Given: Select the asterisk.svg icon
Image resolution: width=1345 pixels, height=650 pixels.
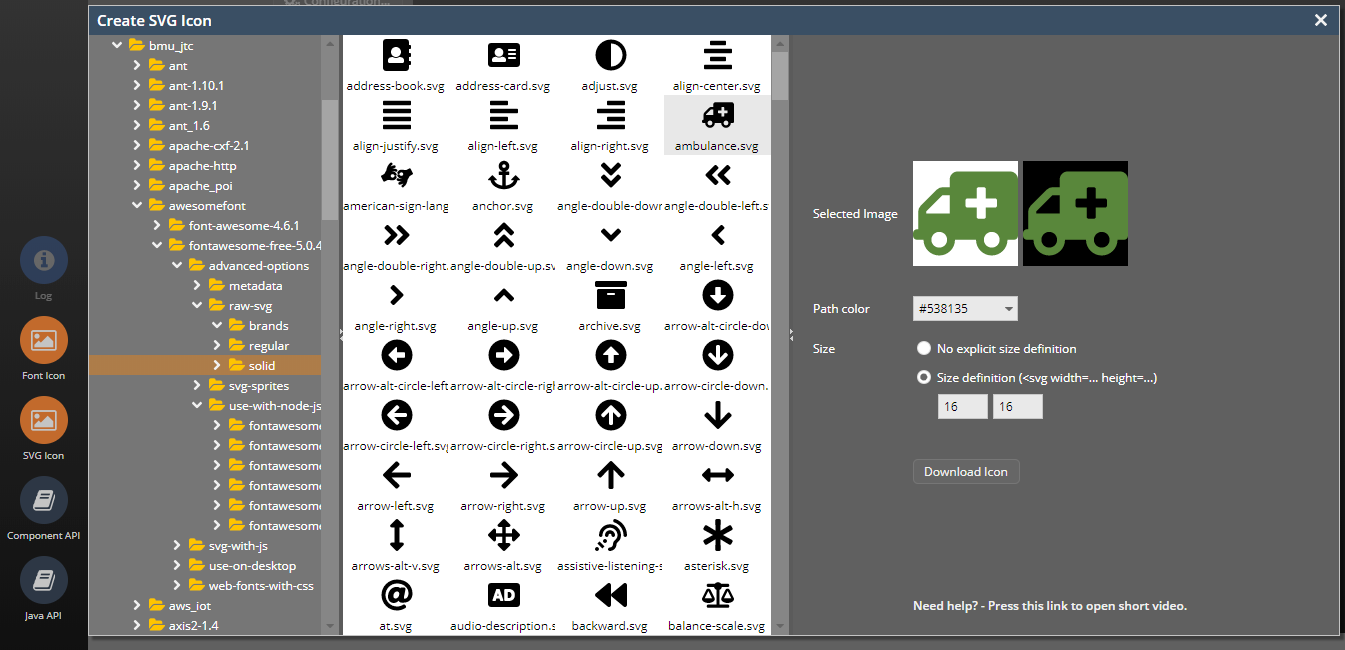Looking at the screenshot, I should point(717,536).
